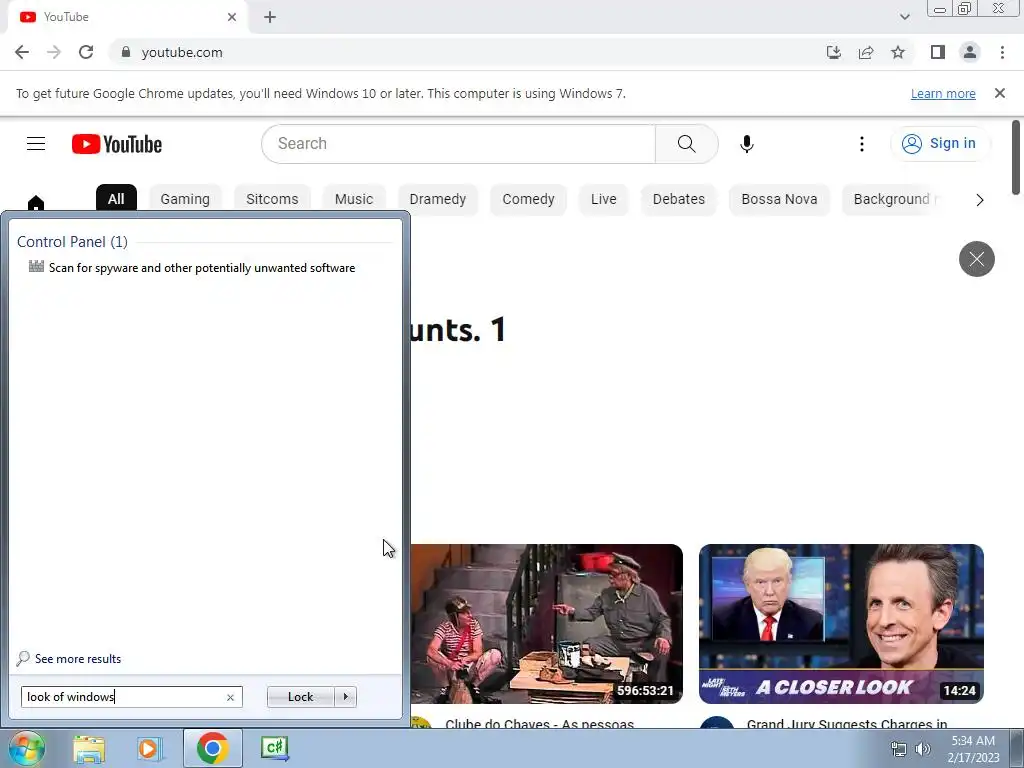Viewport: 1024px width, 768px height.
Task: Select the Sitcoms filter chip
Action: tap(272, 199)
